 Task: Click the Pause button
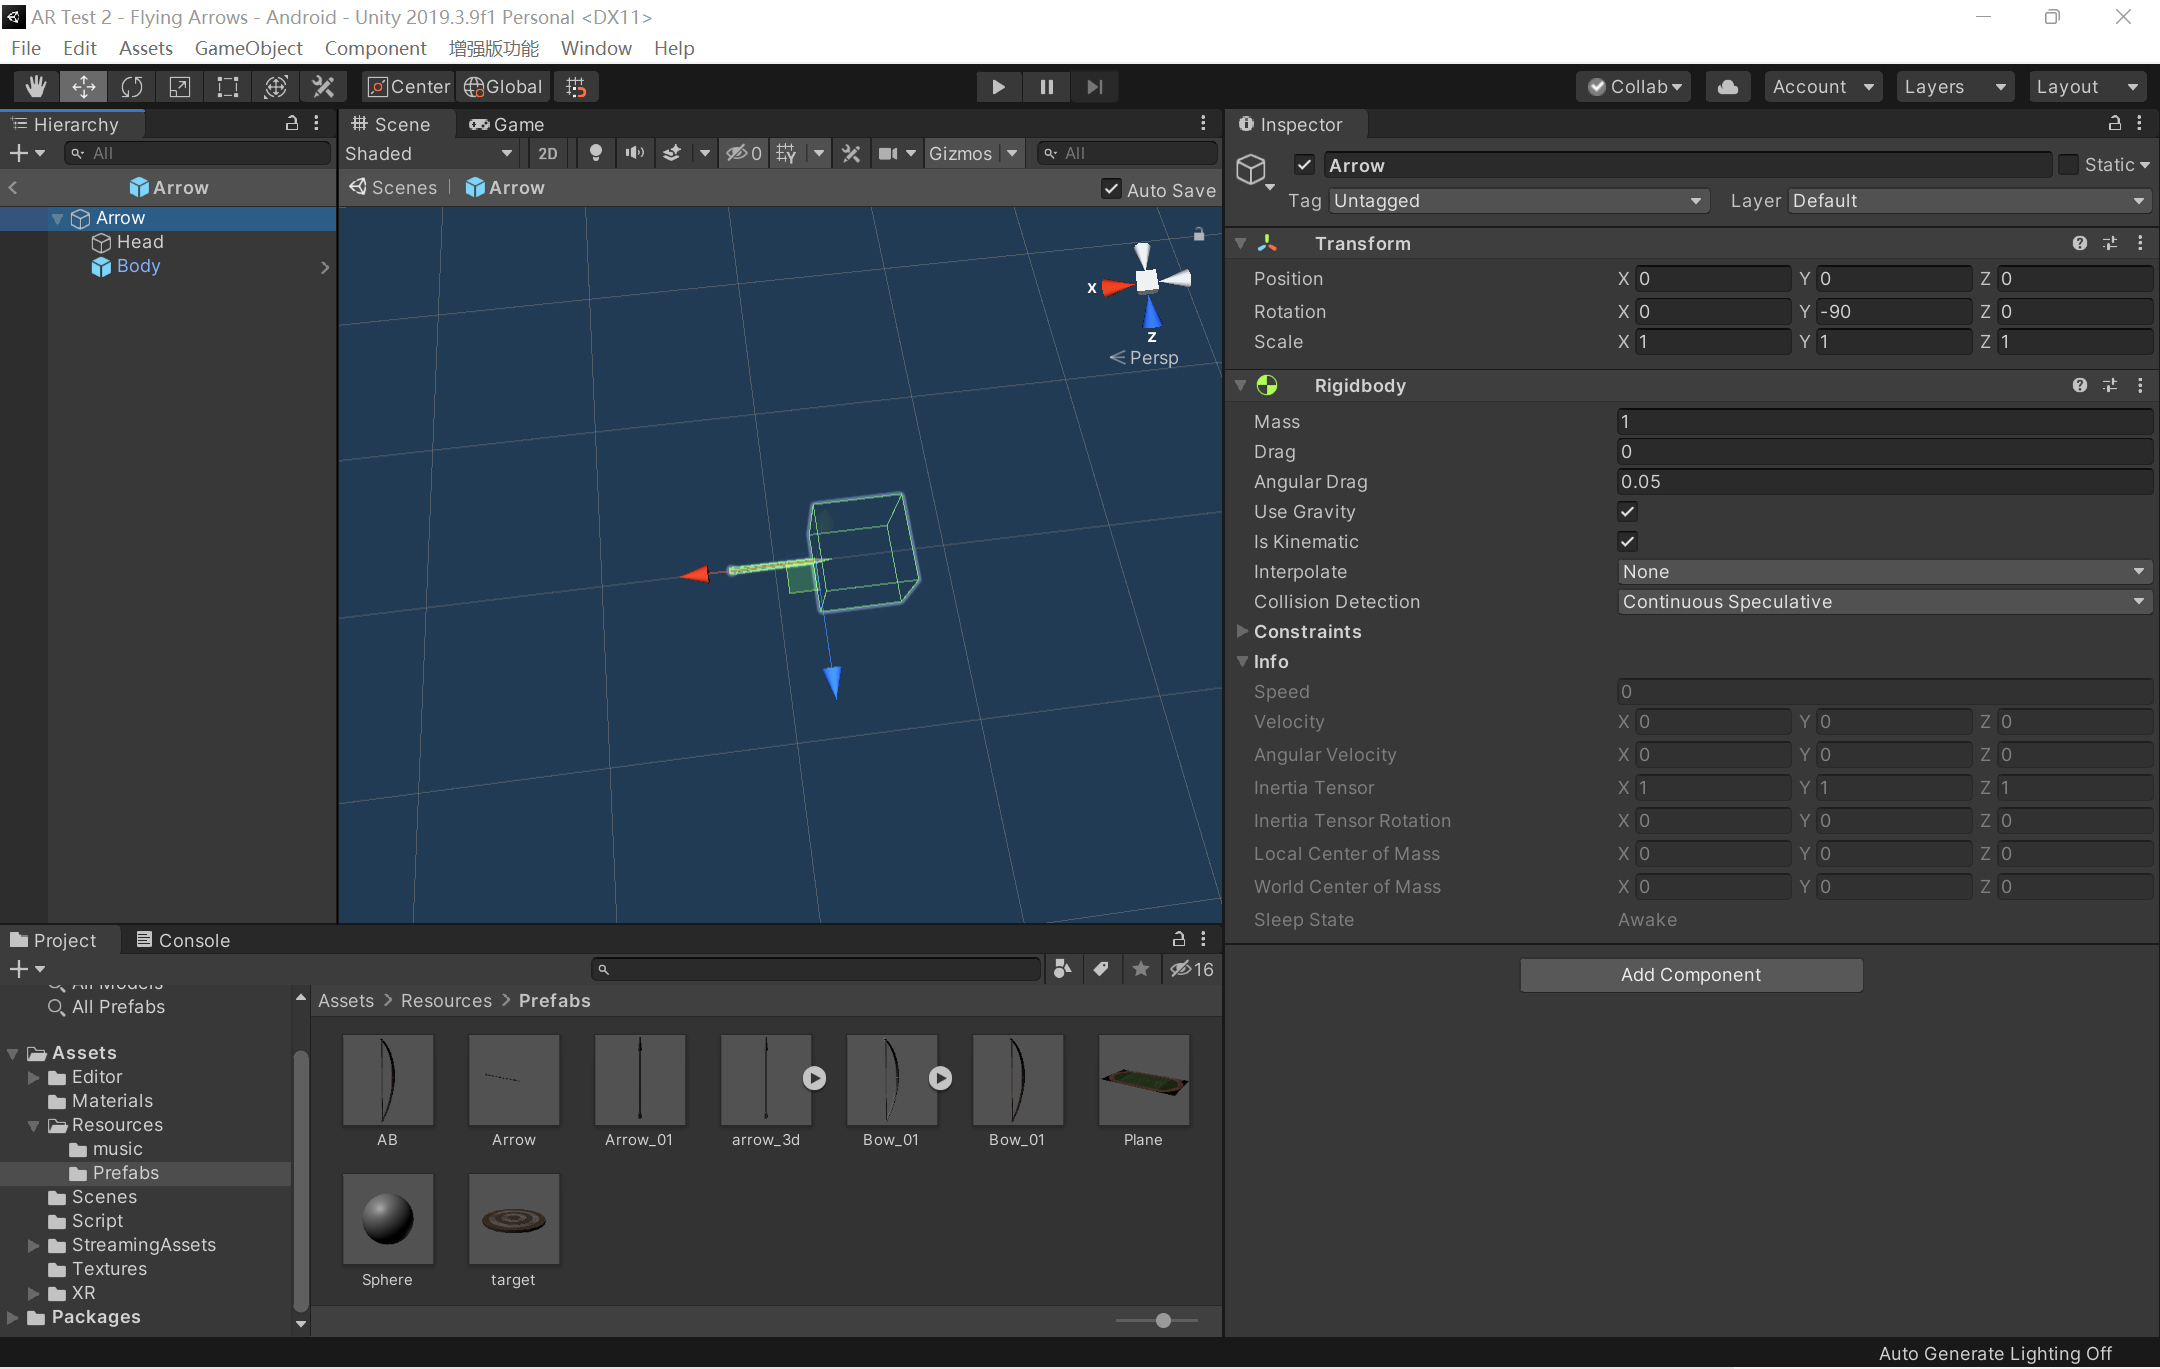[x=1046, y=86]
